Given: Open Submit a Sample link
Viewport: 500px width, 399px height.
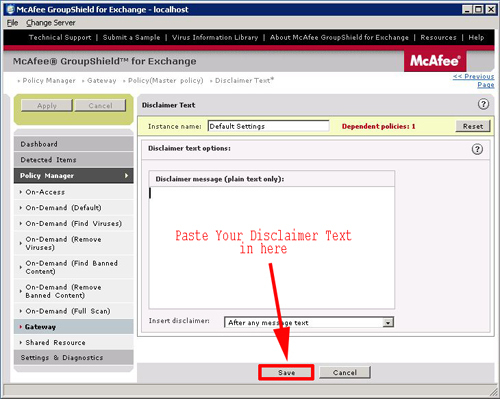Looking at the screenshot, I should tap(131, 37).
